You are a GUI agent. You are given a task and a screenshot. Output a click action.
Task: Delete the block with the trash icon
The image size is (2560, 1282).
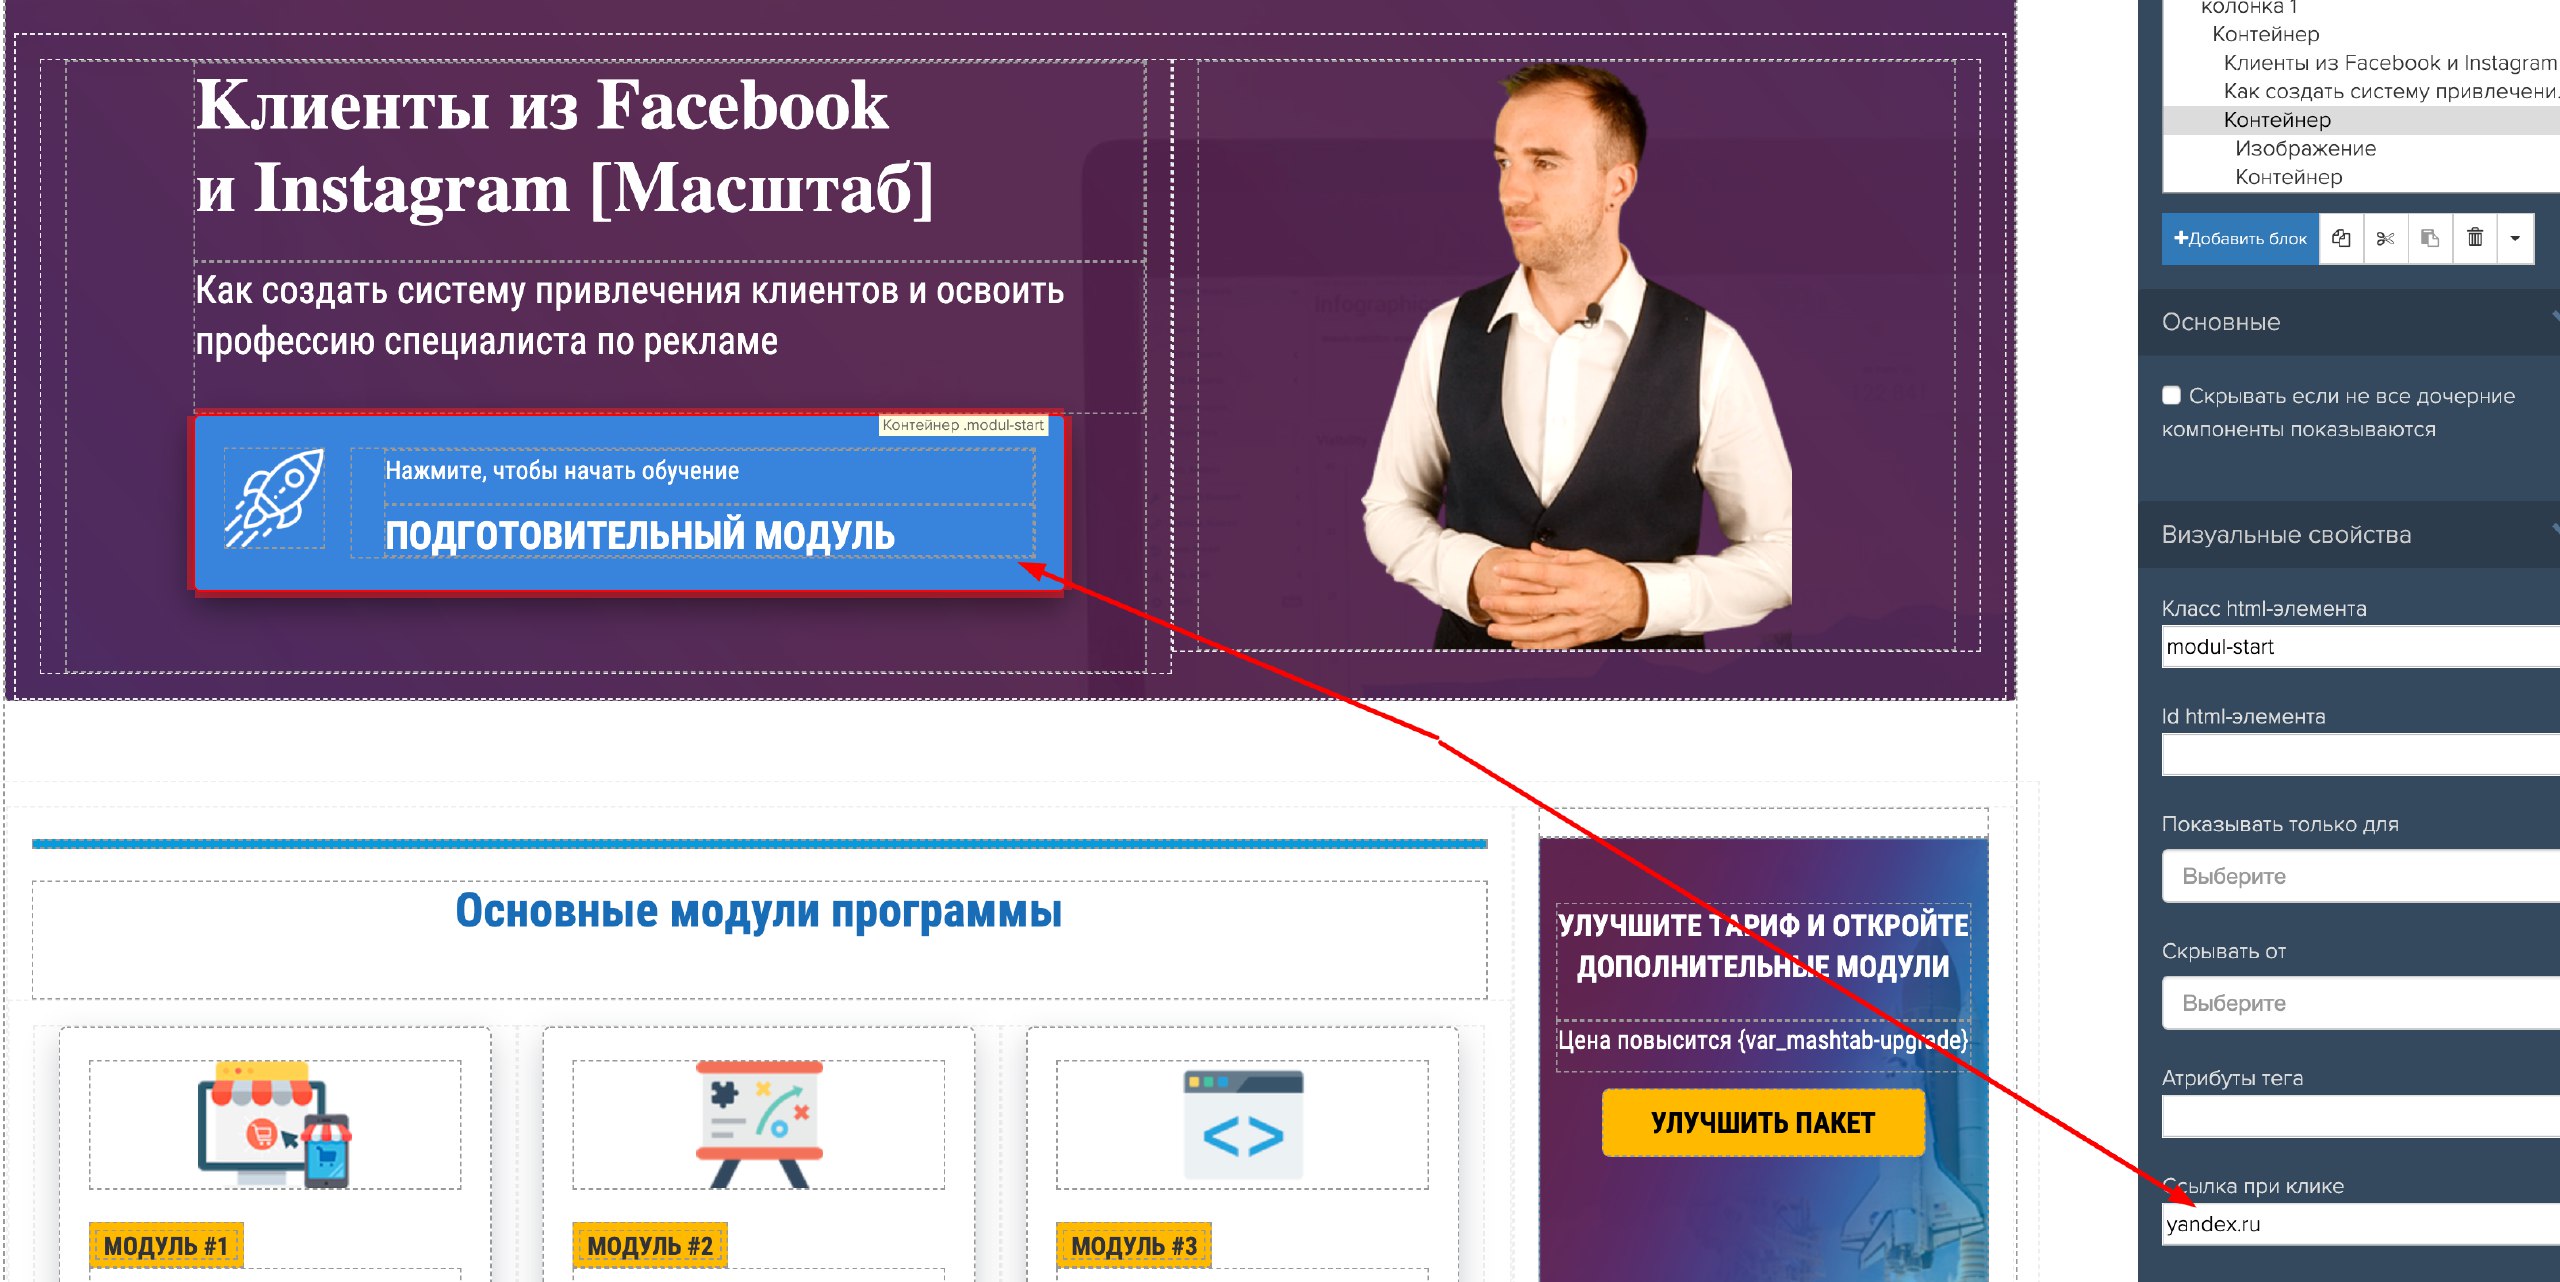(2475, 238)
